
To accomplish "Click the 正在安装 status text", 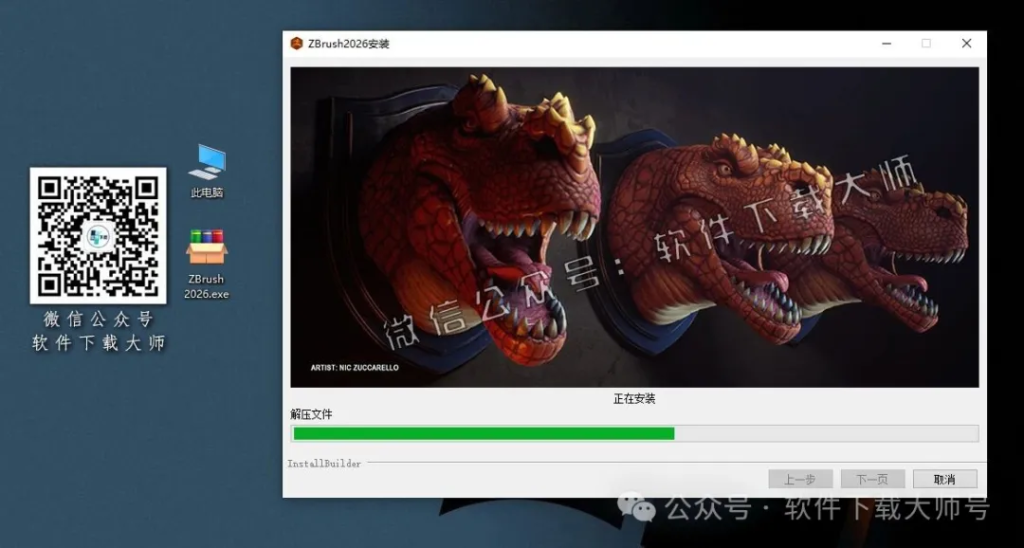I will 634,398.
